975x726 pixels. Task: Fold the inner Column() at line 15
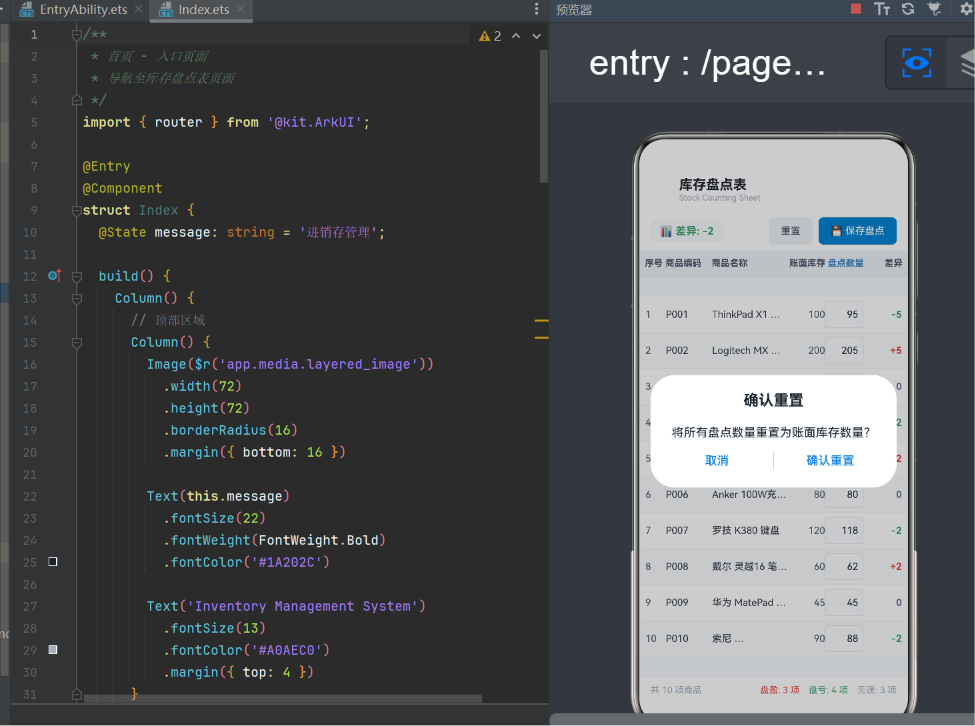(x=76, y=342)
